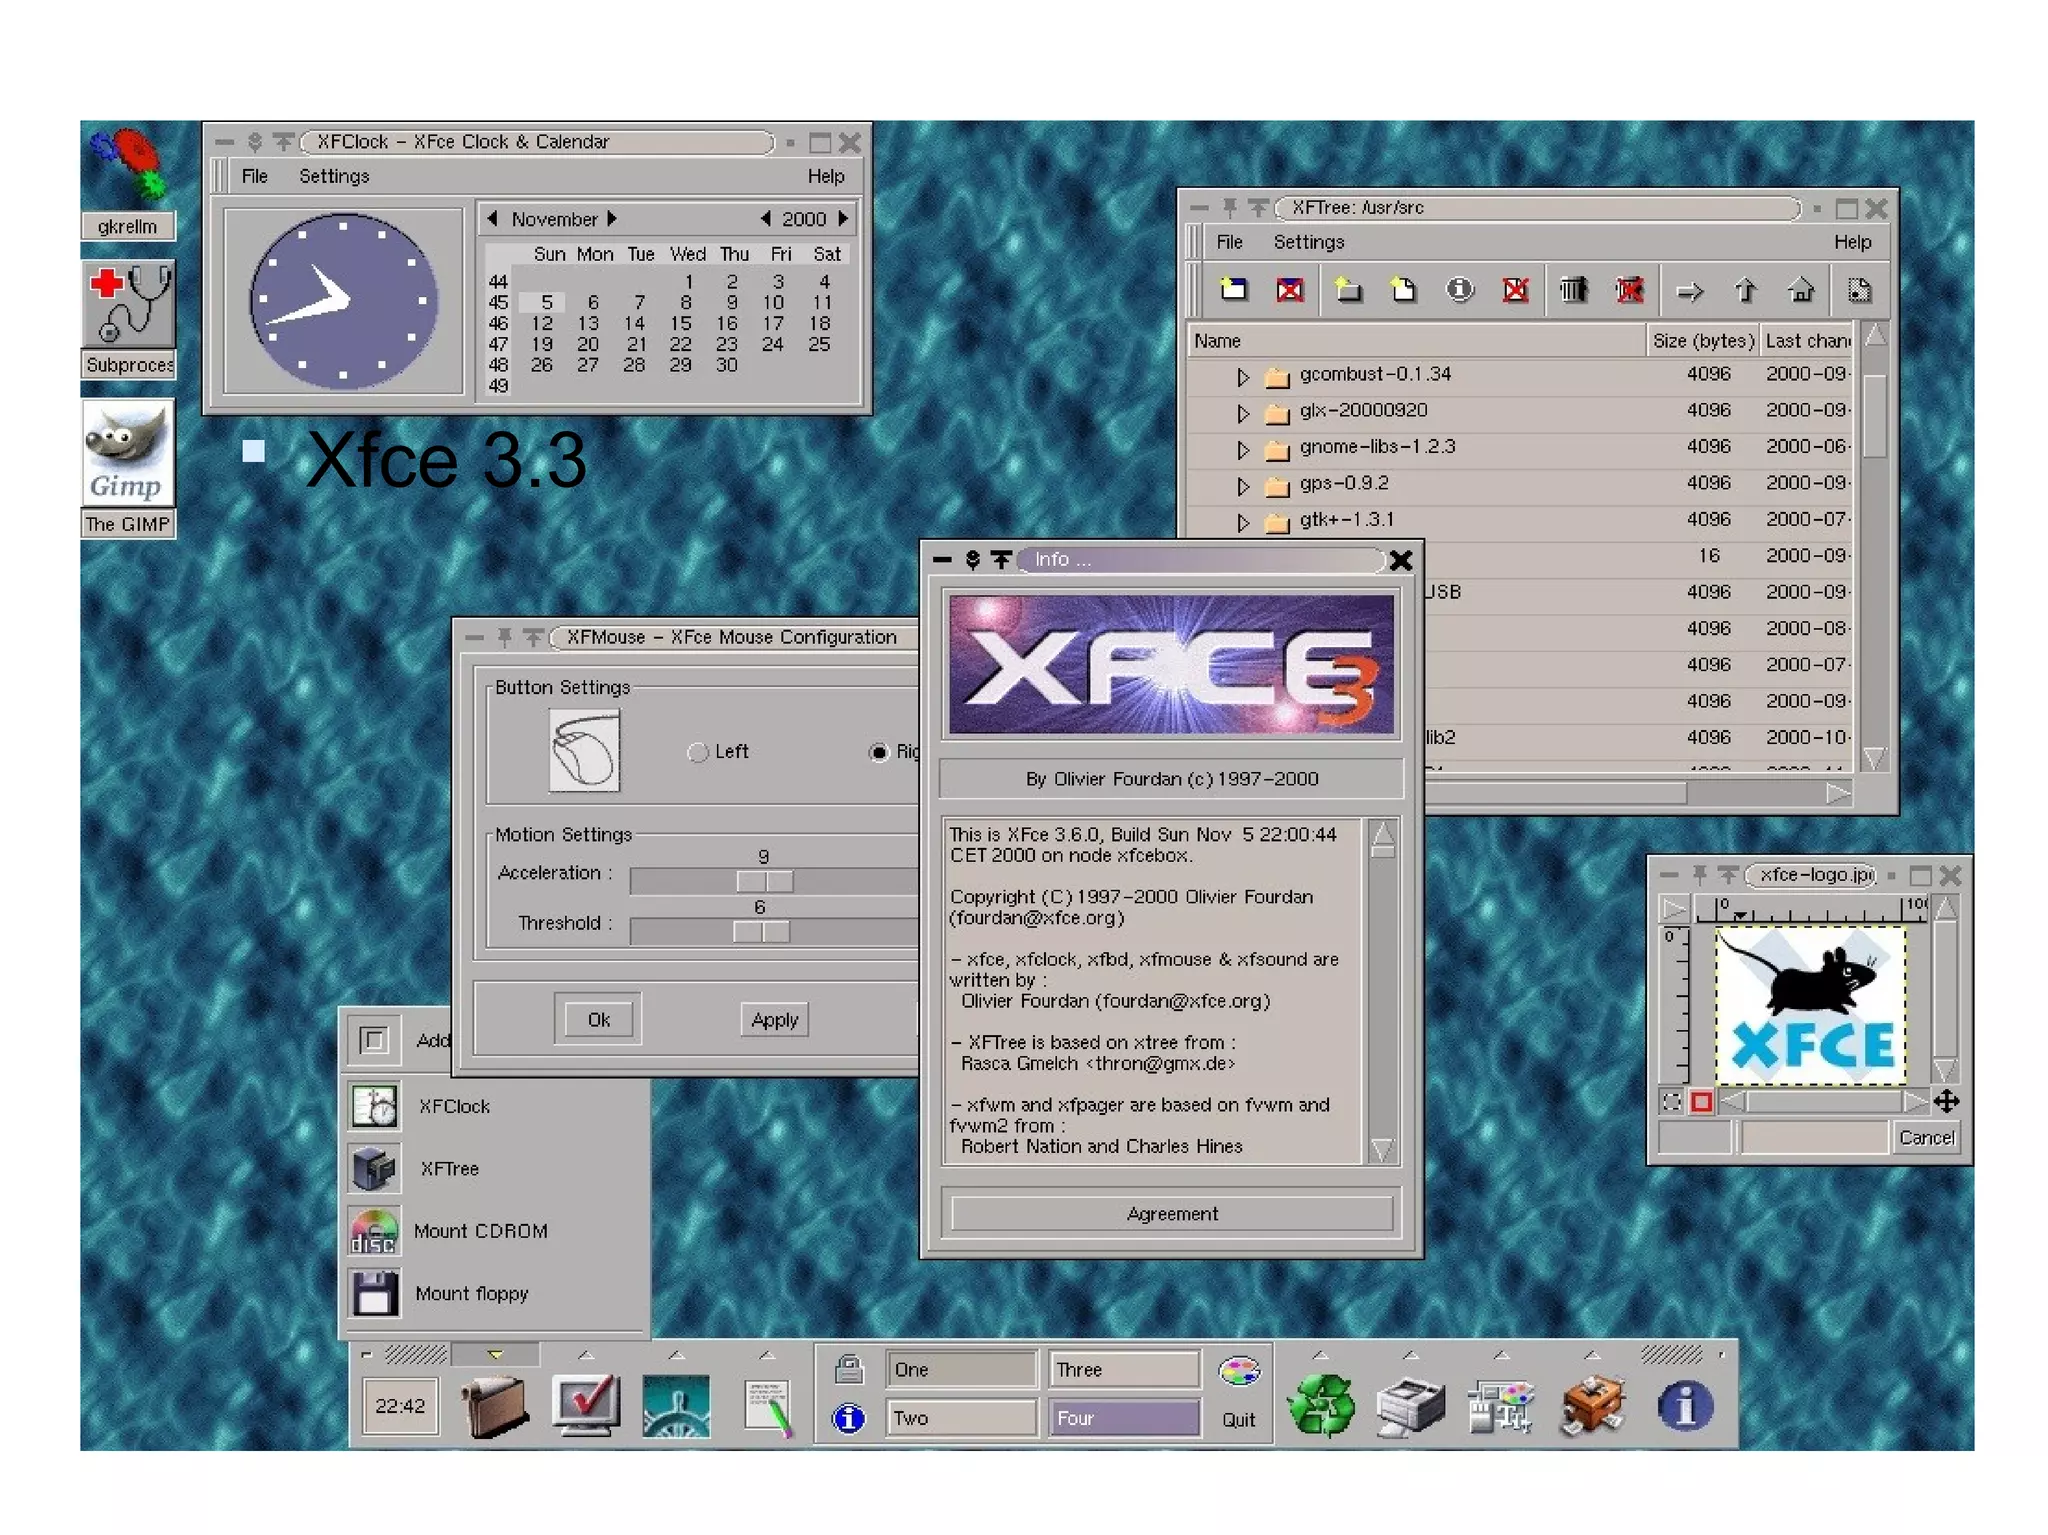Click the padlock screen lock icon
2048x1535 pixels.
[849, 1369]
